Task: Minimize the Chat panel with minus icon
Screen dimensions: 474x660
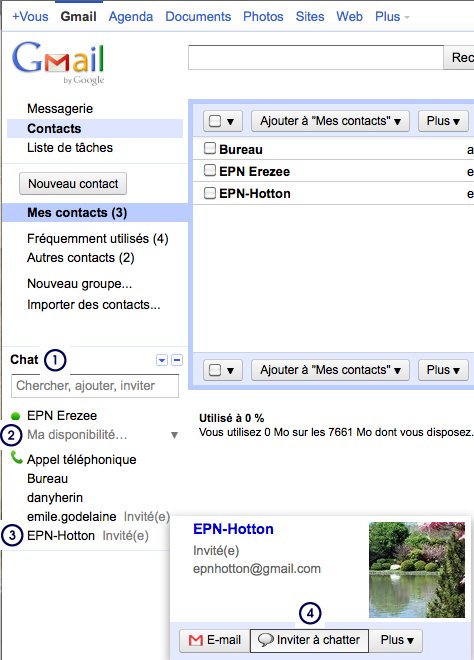Action: click(x=177, y=360)
